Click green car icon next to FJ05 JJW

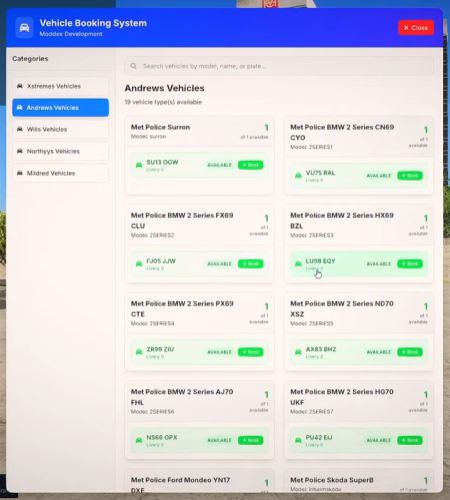coord(139,264)
